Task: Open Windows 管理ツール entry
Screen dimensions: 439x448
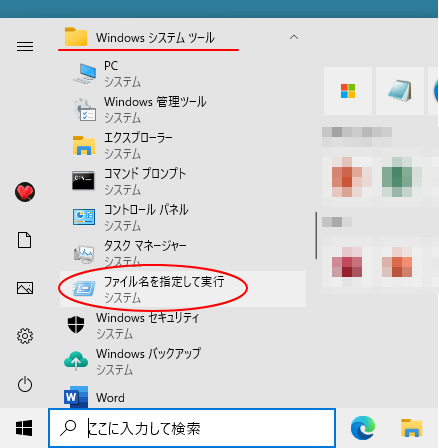Action: pos(183,110)
